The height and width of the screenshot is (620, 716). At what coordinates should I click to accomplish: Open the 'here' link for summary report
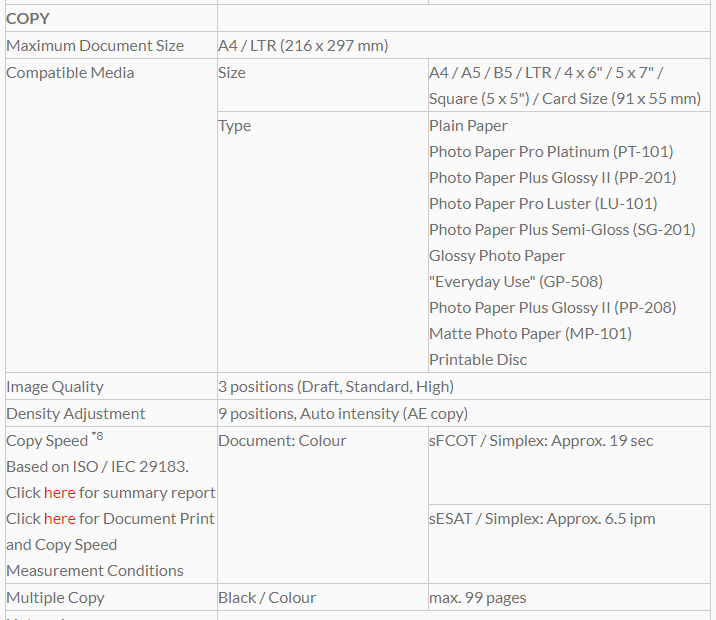tap(59, 492)
